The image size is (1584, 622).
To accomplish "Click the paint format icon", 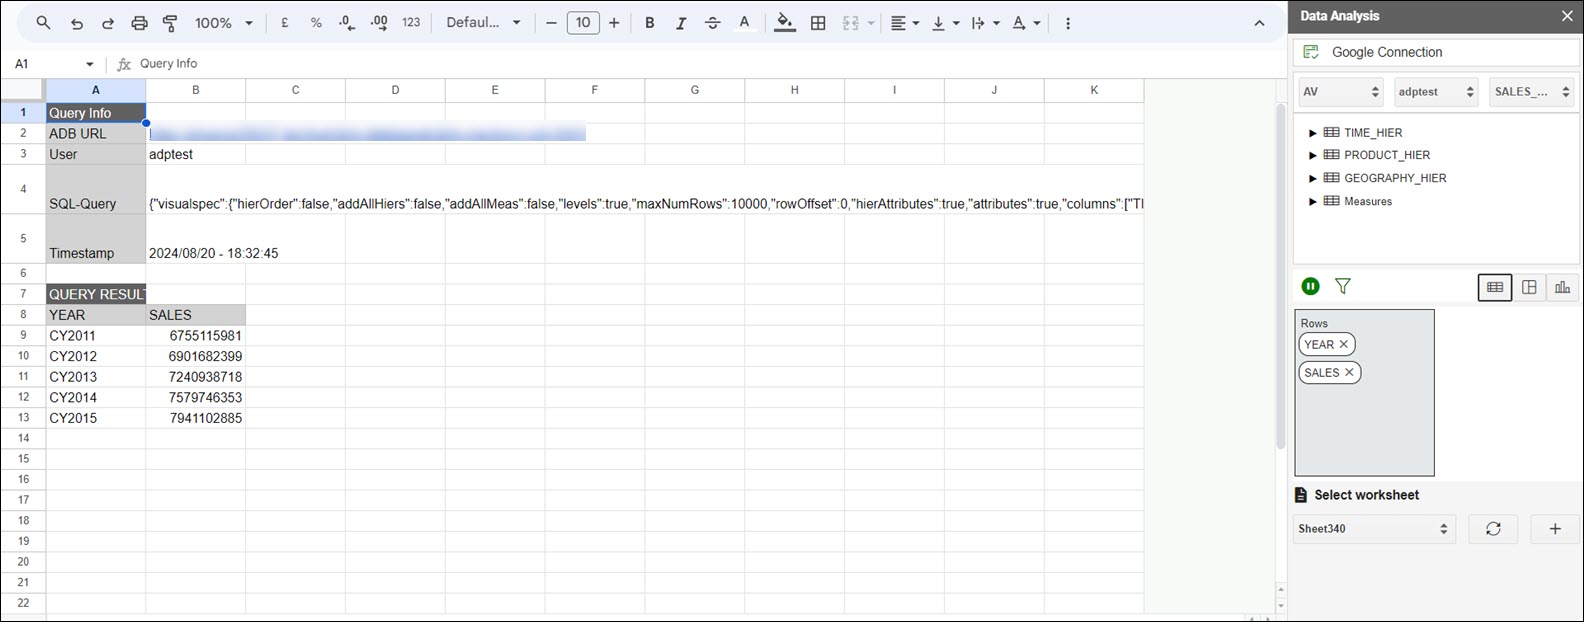I will click(170, 23).
